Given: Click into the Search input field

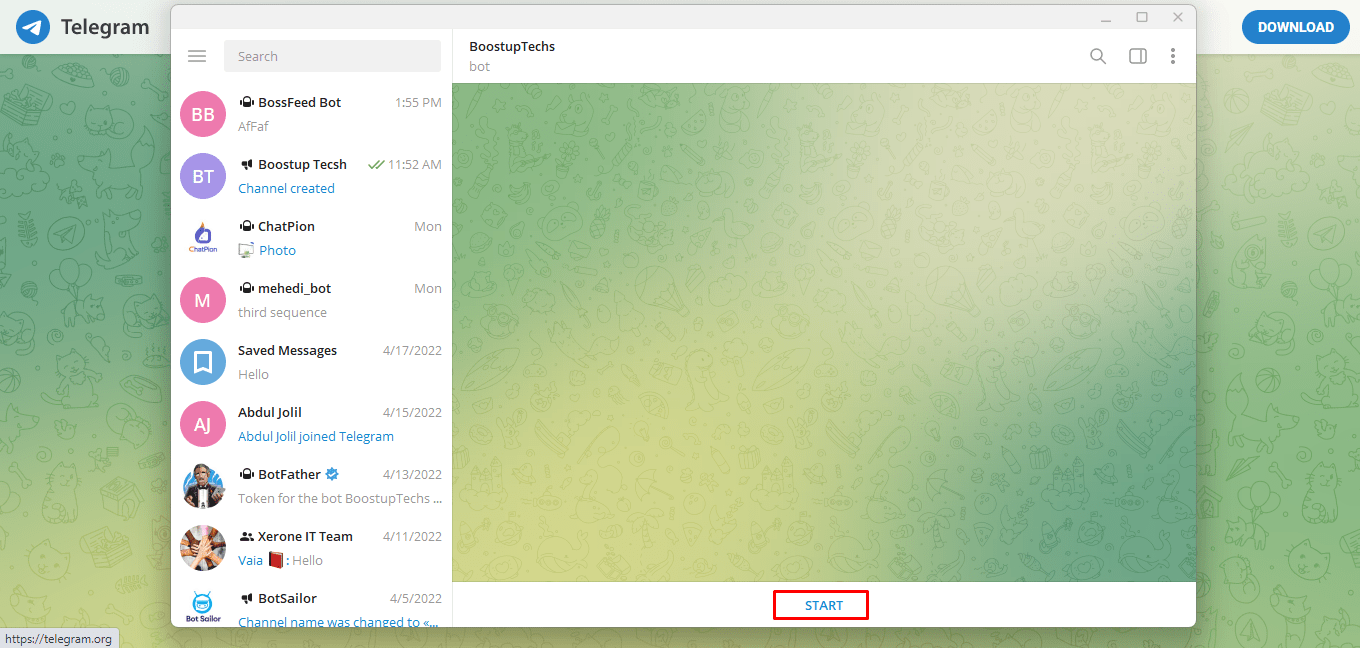Looking at the screenshot, I should point(332,57).
